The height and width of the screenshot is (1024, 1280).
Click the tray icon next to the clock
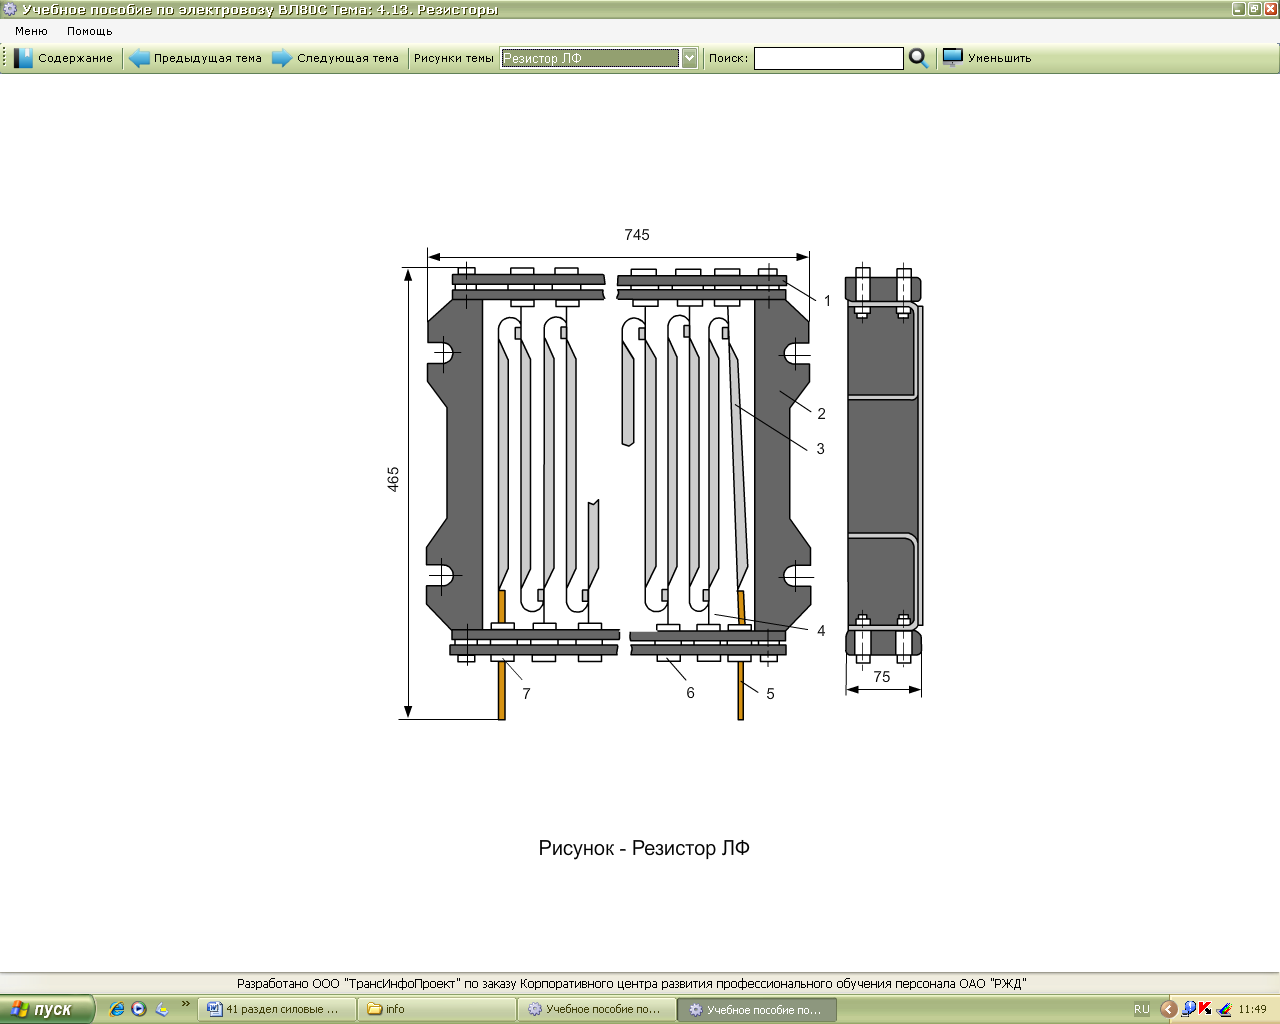(1223, 1009)
